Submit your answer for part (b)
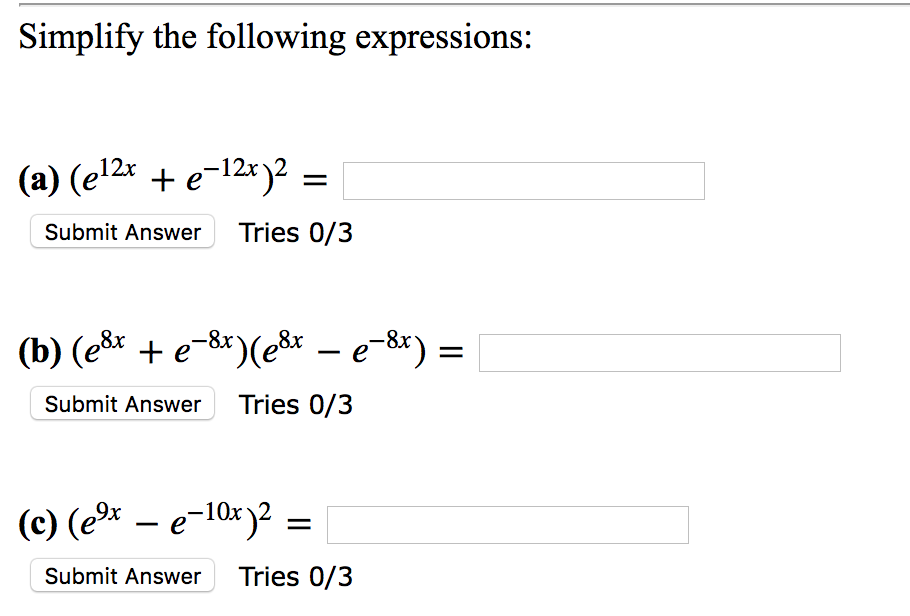 [x=122, y=404]
